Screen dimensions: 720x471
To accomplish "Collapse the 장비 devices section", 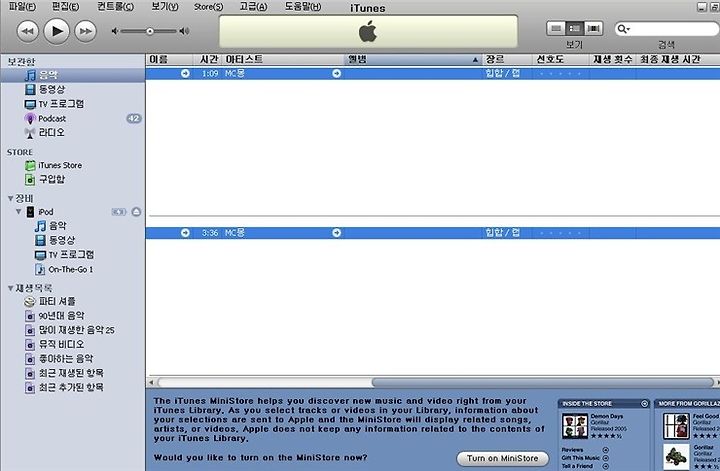I will (x=11, y=198).
